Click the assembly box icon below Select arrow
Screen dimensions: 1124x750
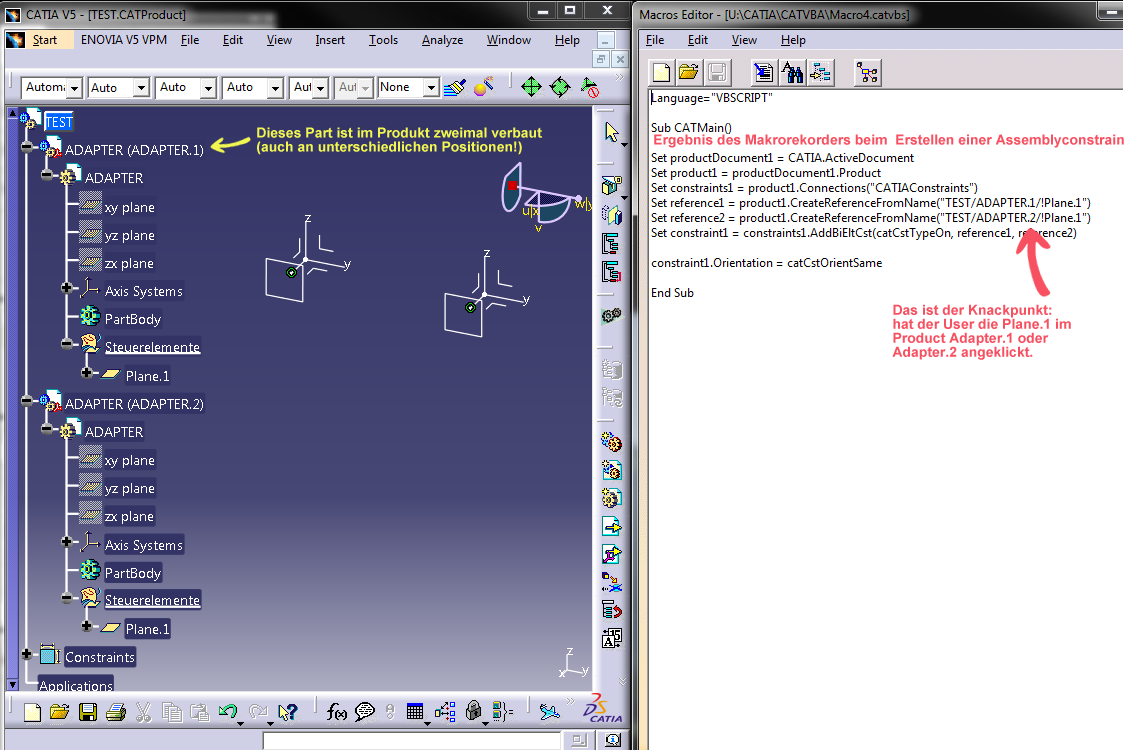click(x=611, y=186)
